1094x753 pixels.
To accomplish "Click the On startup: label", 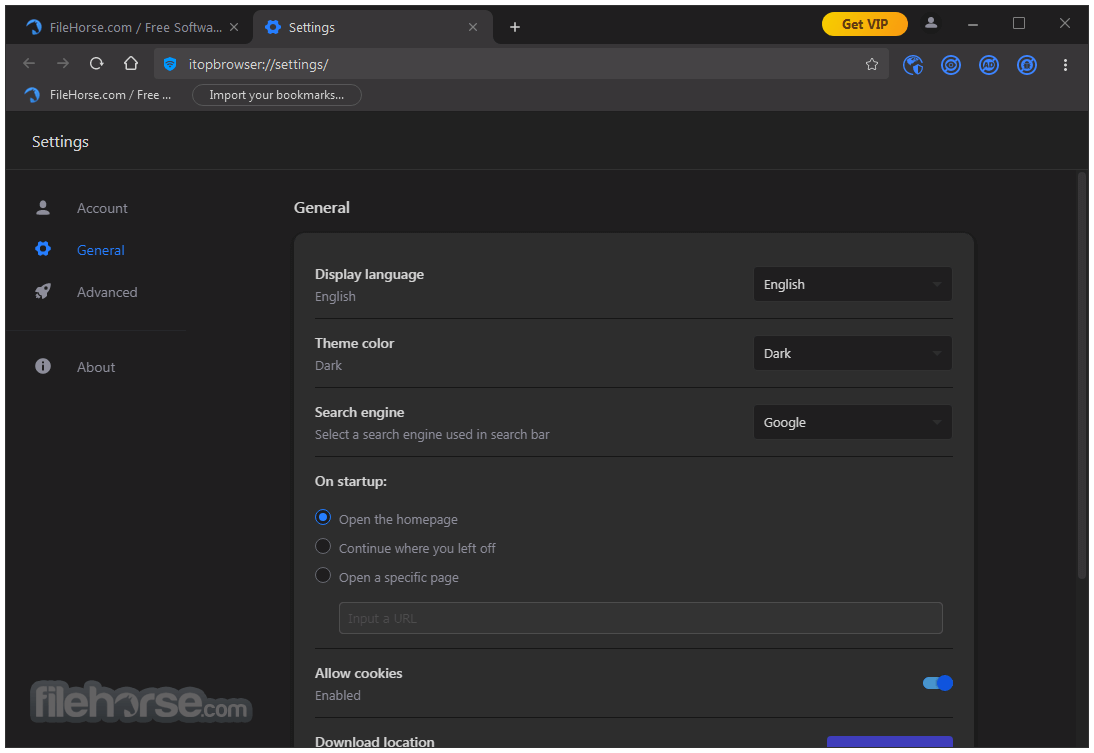I will [350, 481].
